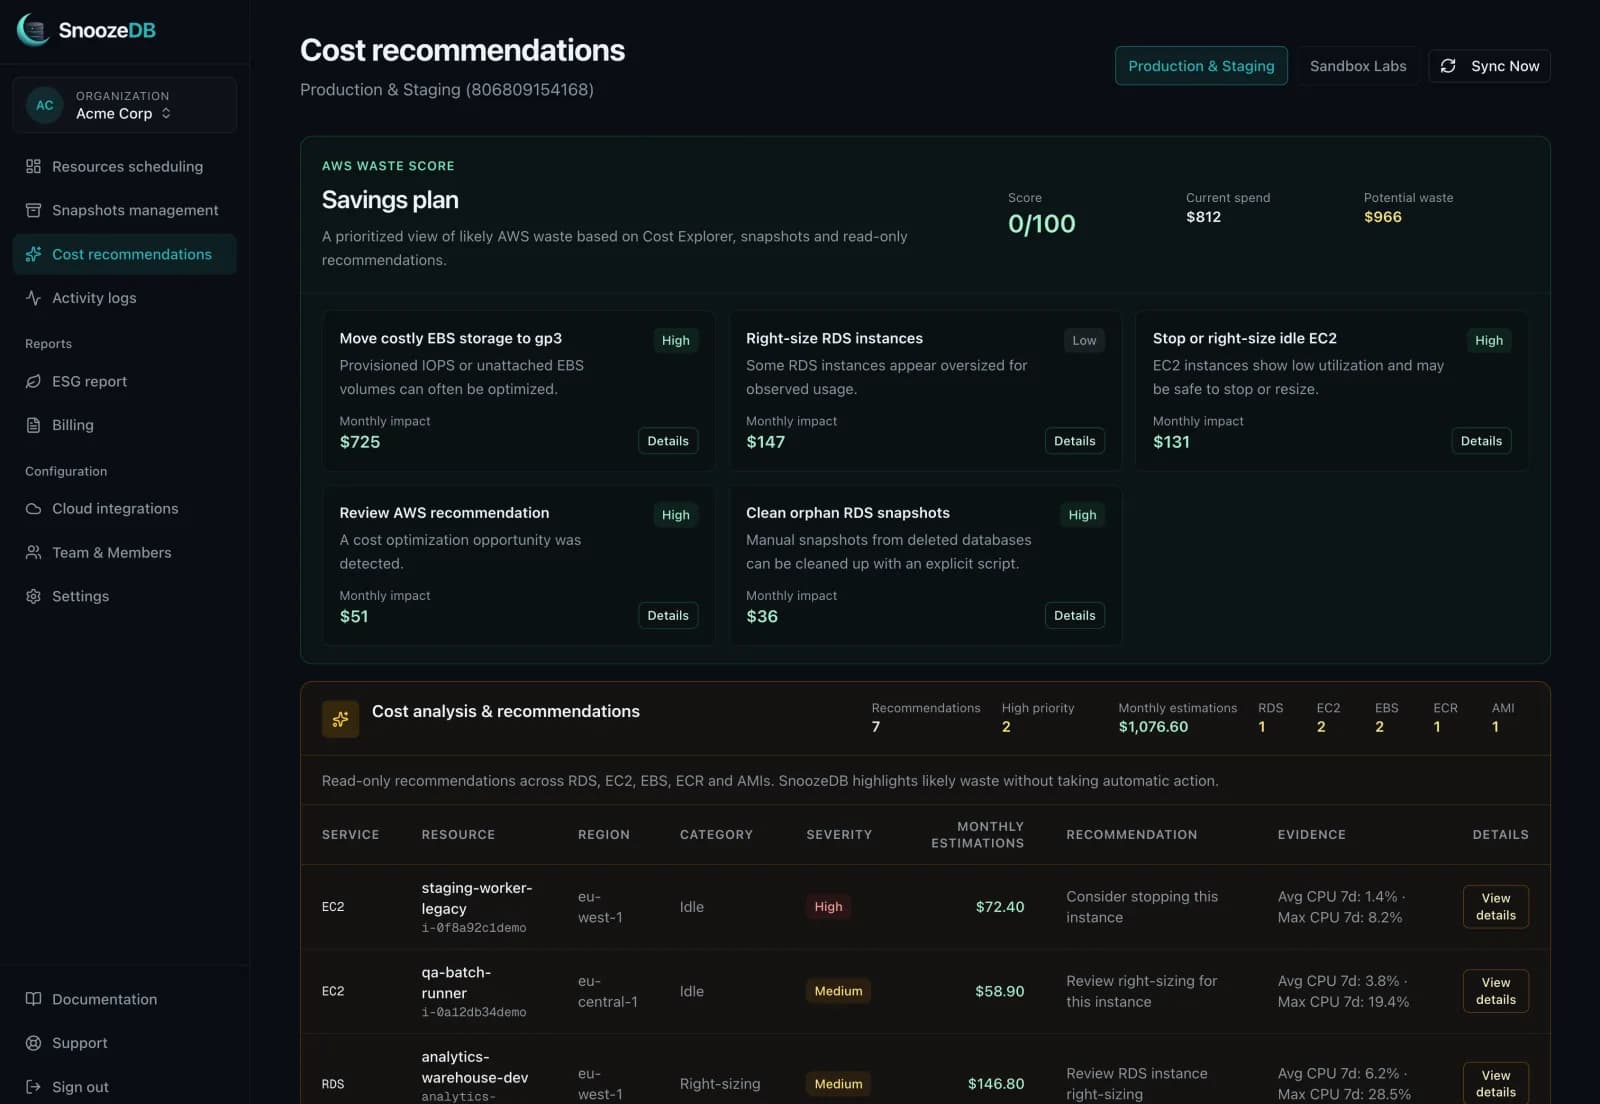Click the Medium severity badge for qa-batch-runner
The image size is (1600, 1104).
(838, 991)
